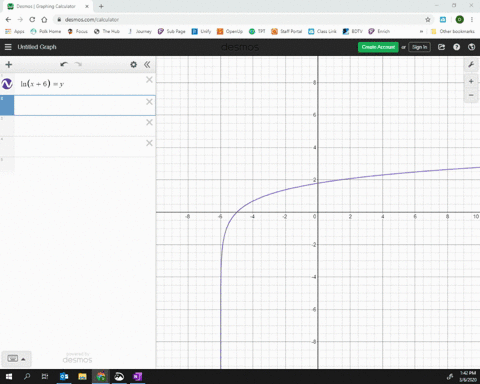The height and width of the screenshot is (384, 480).
Task: Switch to Chrome taskbar icon
Action: (x=101, y=377)
